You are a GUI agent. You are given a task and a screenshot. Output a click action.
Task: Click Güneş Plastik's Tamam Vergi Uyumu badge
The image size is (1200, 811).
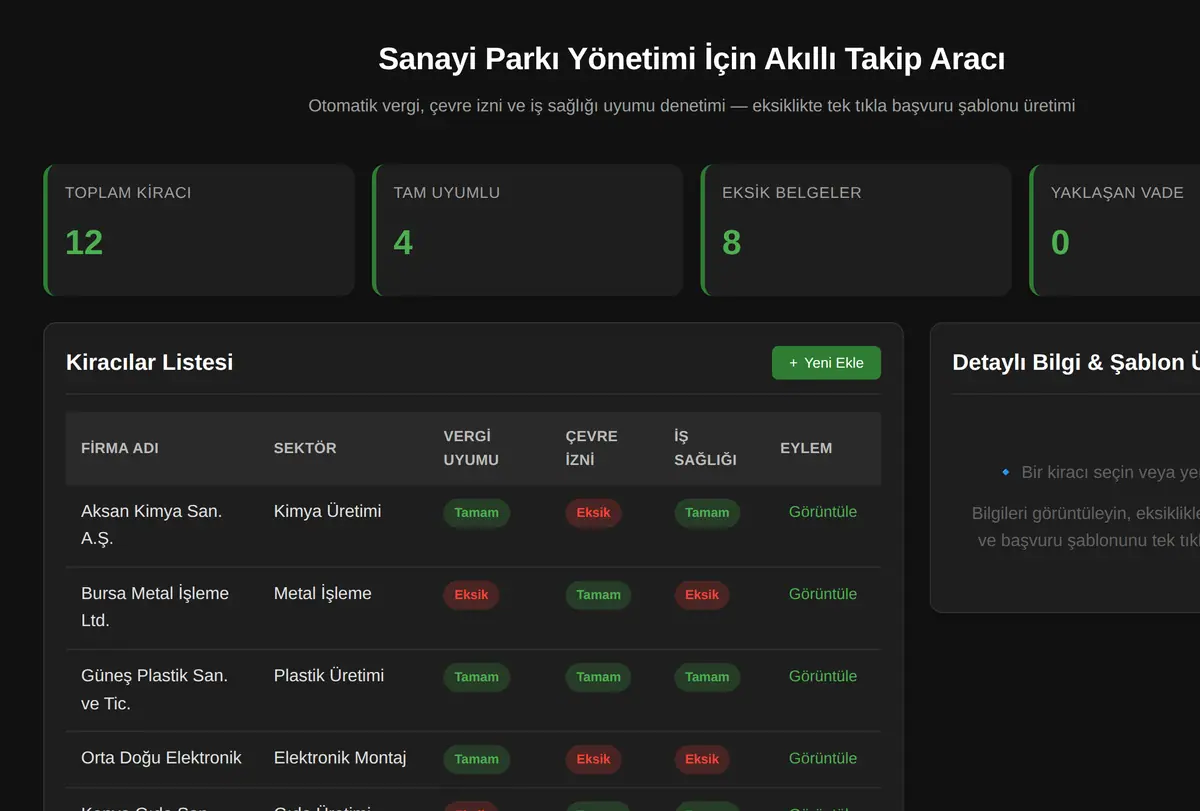click(x=476, y=677)
